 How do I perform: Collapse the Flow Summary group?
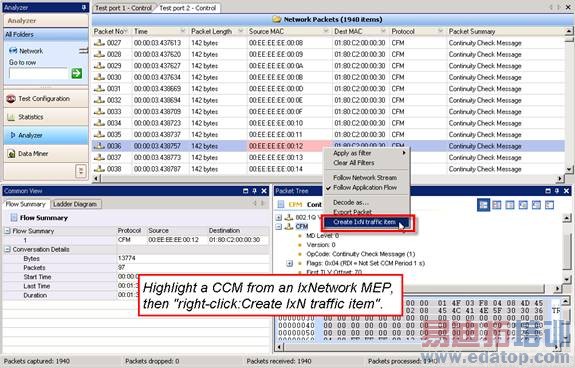click(7, 231)
